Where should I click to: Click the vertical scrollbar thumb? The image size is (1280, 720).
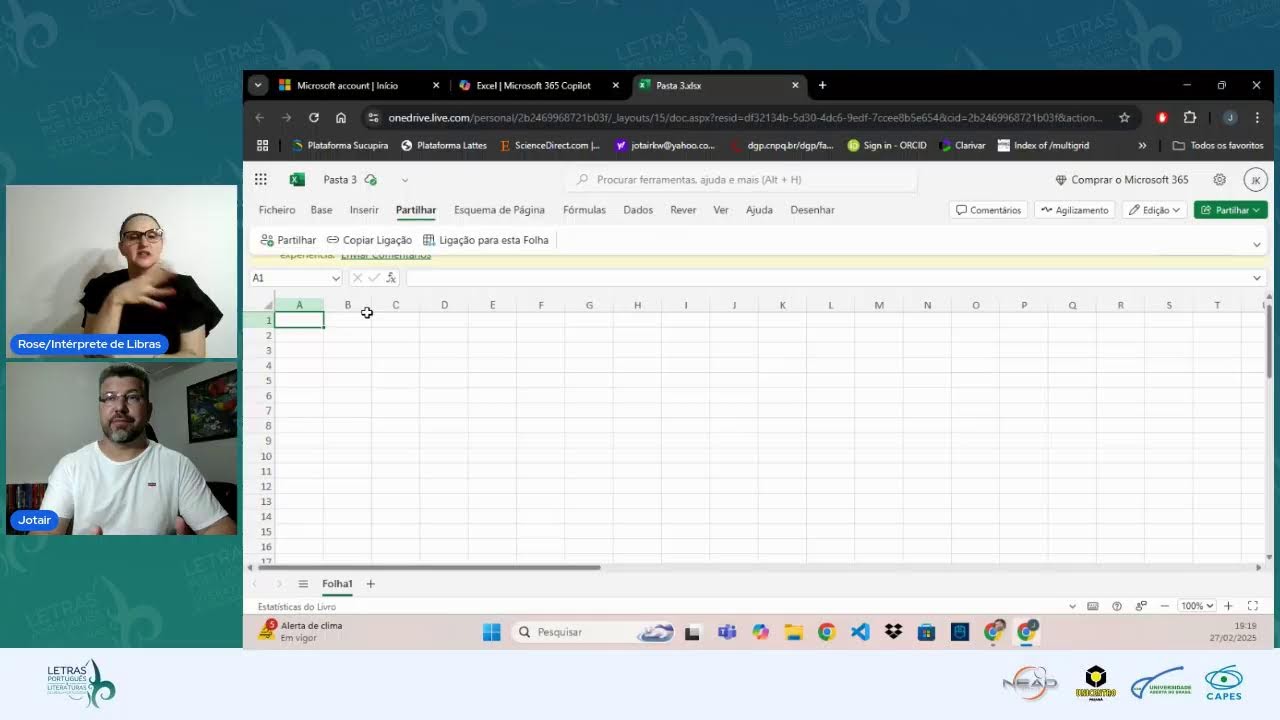click(x=1269, y=341)
